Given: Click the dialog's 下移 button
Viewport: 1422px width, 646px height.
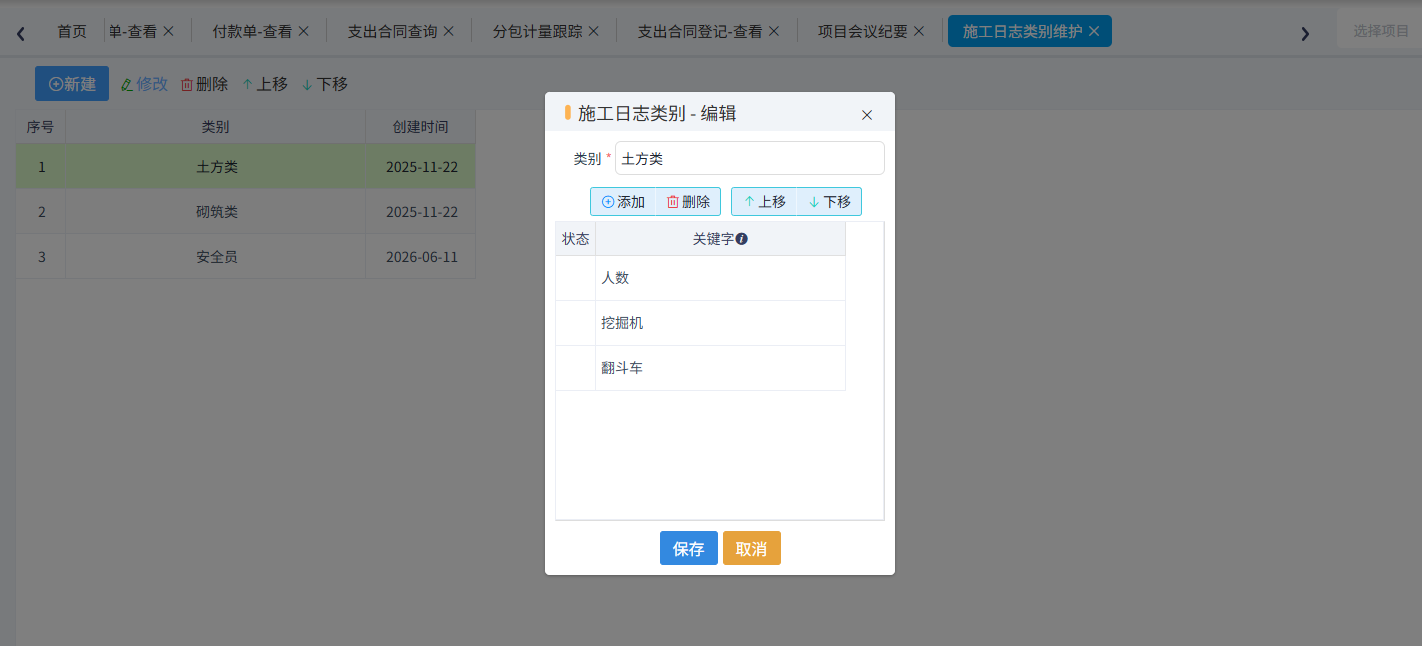Looking at the screenshot, I should click(x=829, y=202).
